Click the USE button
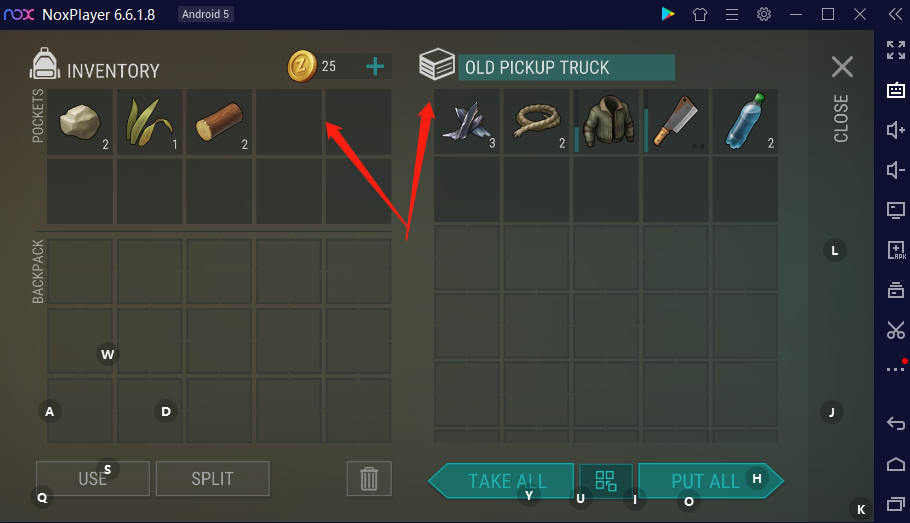The height and width of the screenshot is (523, 910). (93, 479)
